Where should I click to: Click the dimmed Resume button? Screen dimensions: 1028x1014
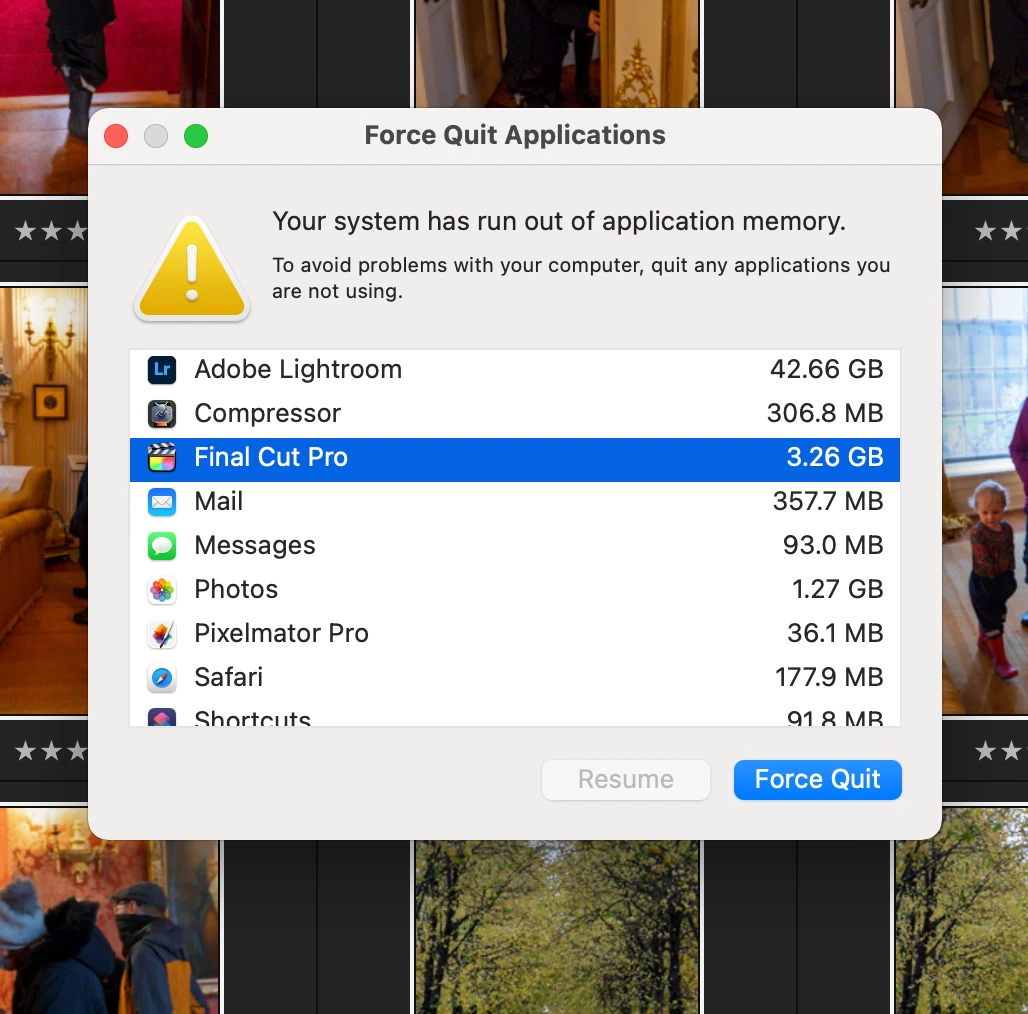click(x=625, y=779)
